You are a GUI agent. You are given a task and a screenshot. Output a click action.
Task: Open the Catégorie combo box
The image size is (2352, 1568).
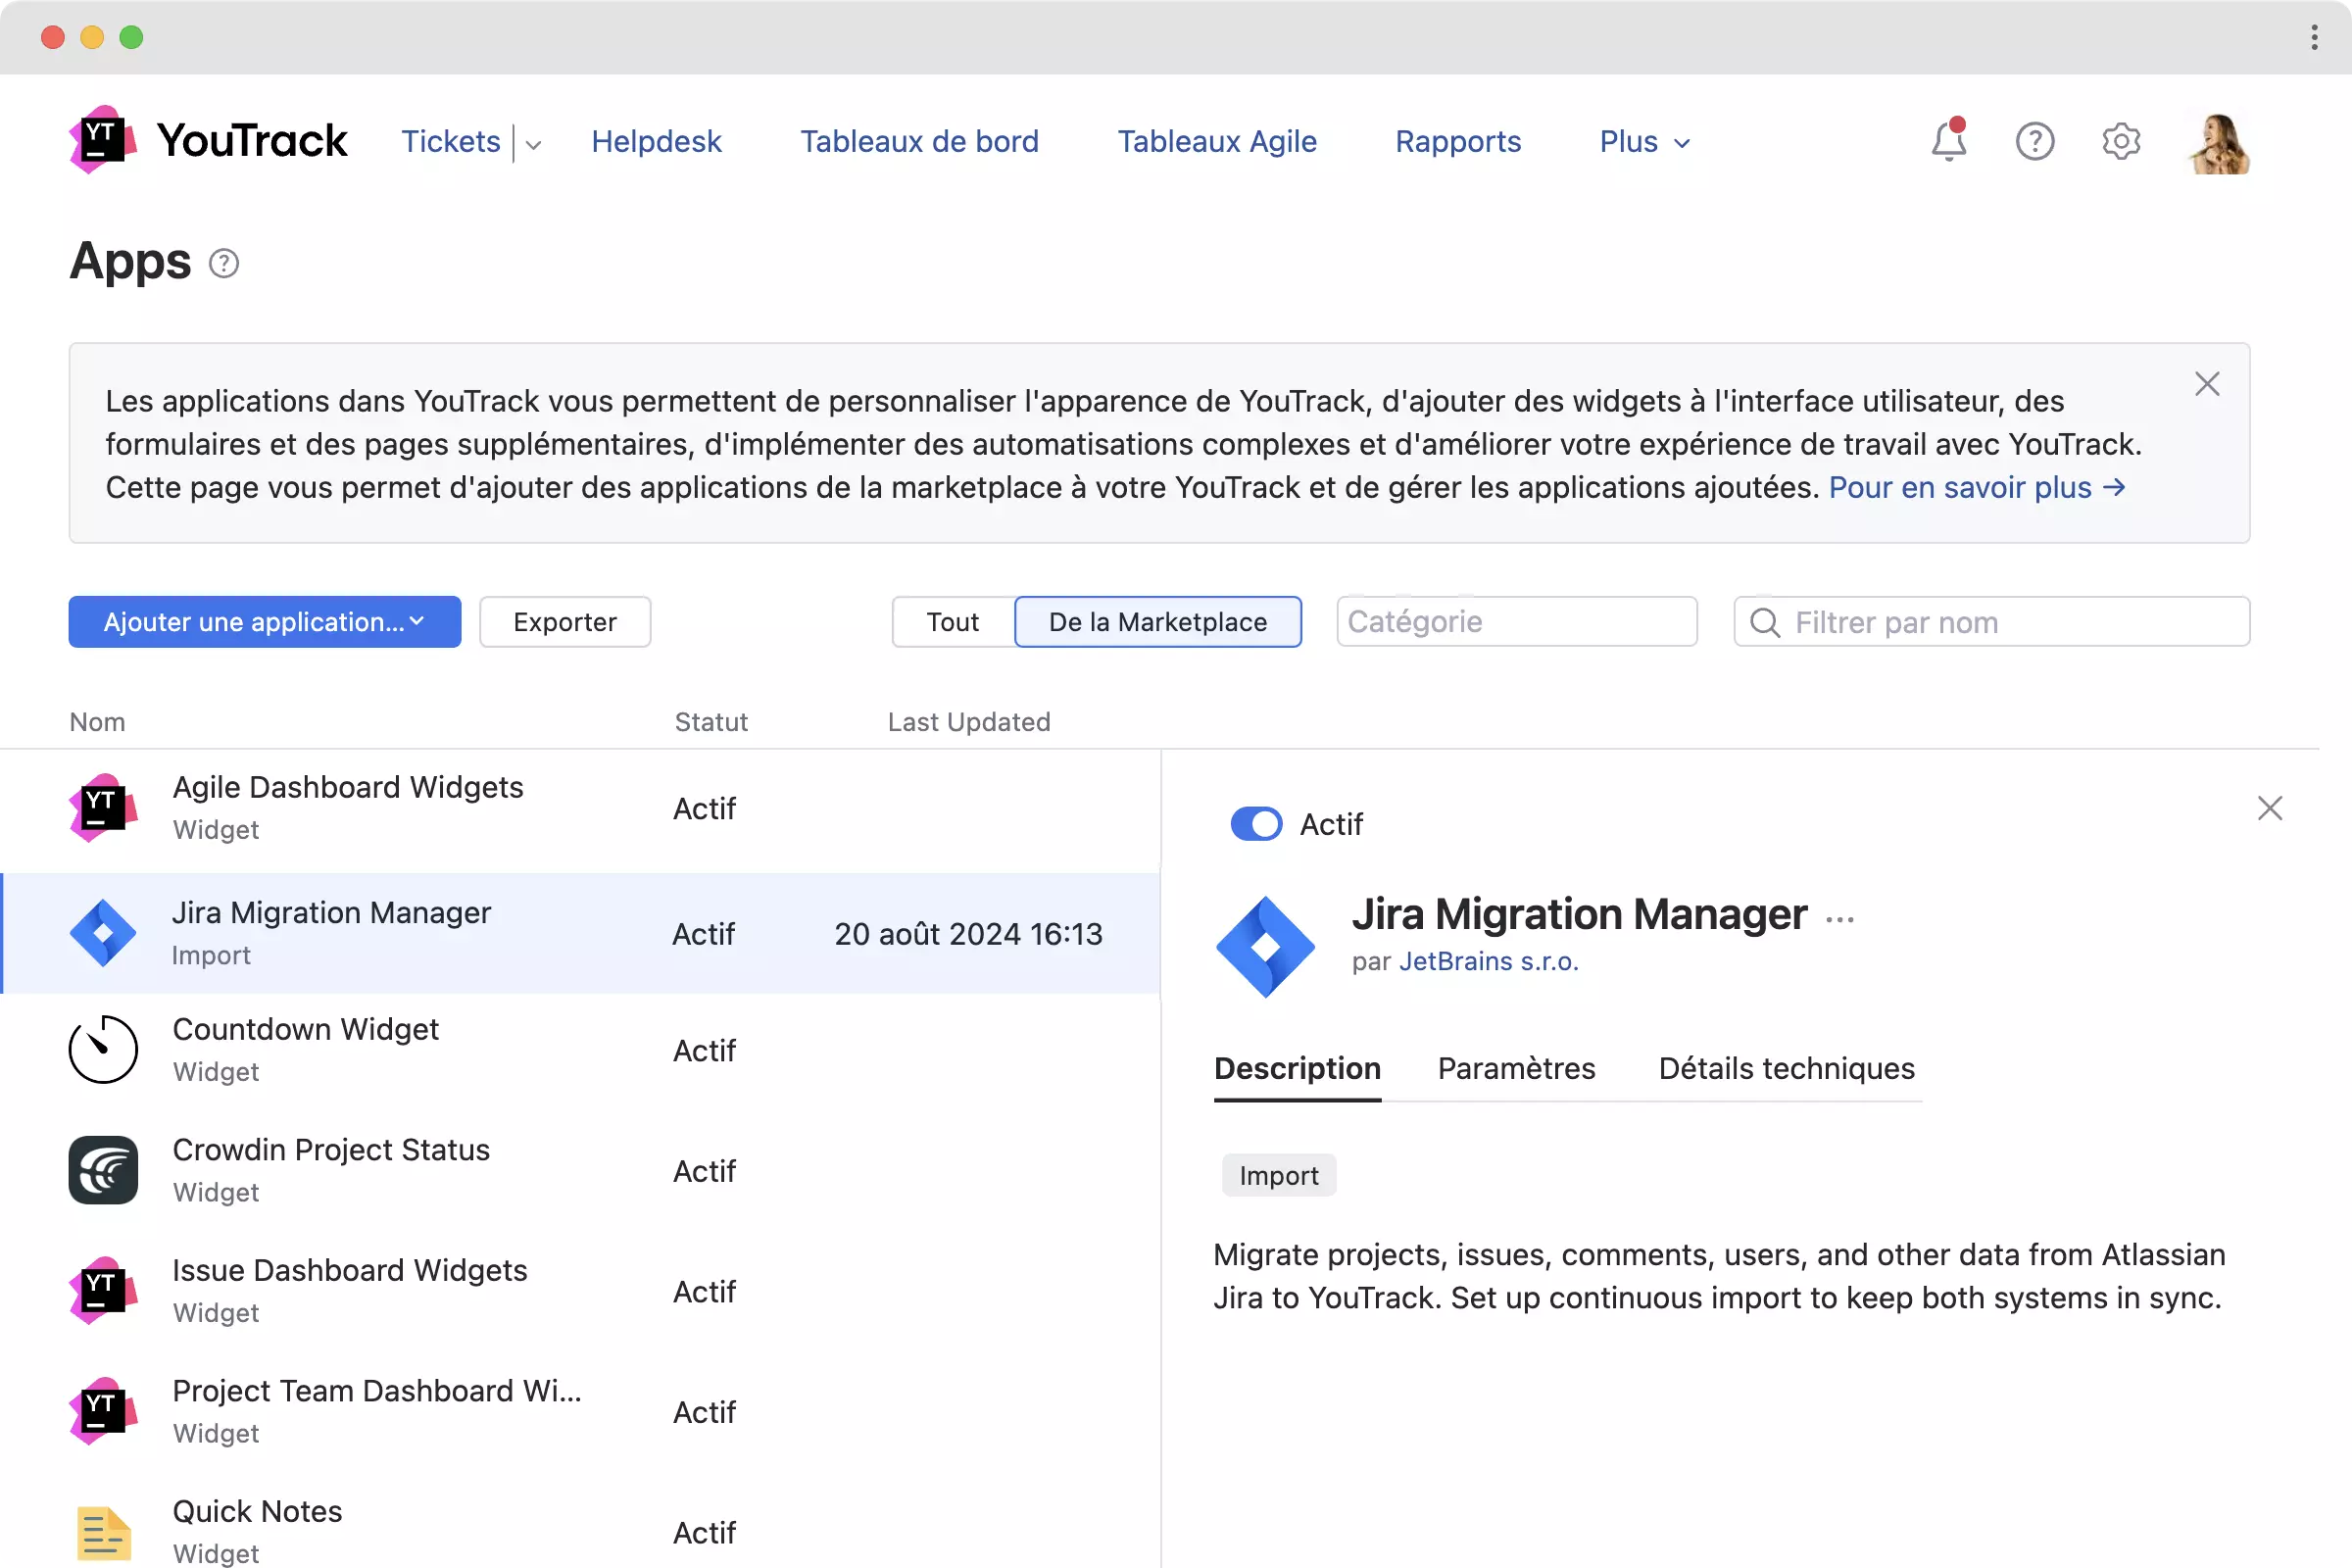tap(1516, 622)
